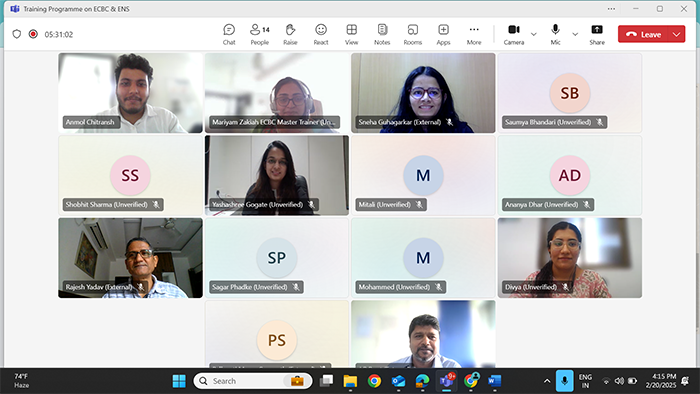Open meeting Notes
The image size is (700, 394).
[x=382, y=34]
